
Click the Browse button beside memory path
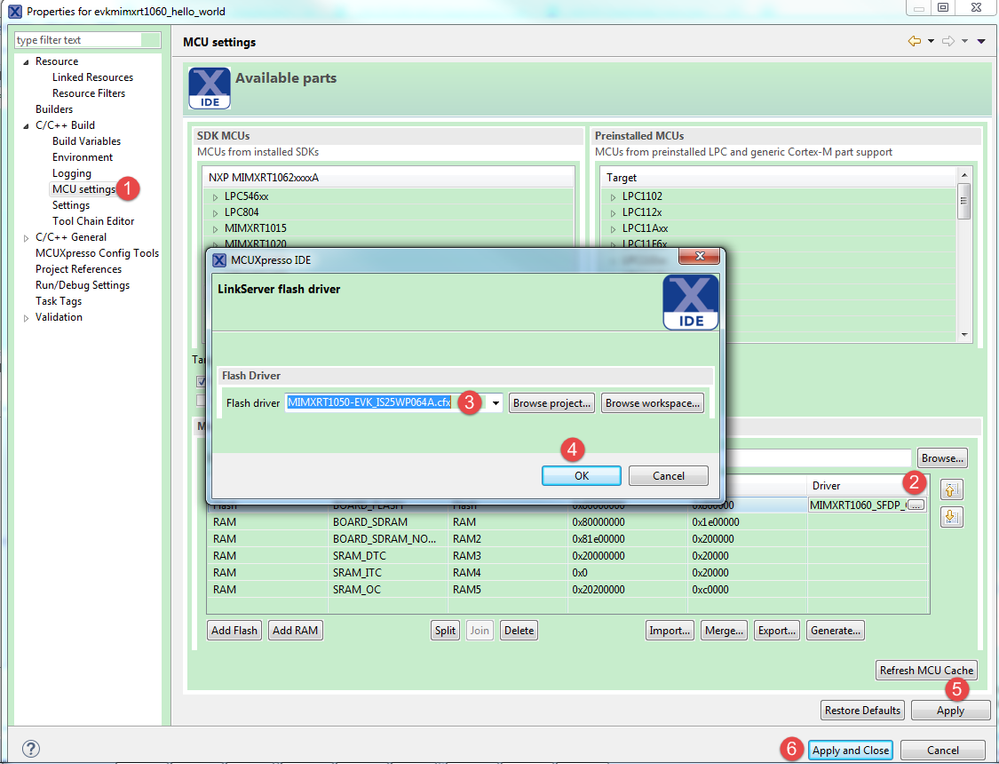pos(942,458)
